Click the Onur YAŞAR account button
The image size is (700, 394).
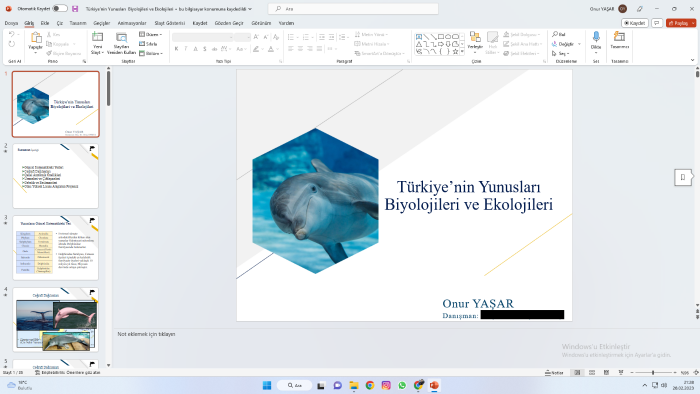coord(608,8)
